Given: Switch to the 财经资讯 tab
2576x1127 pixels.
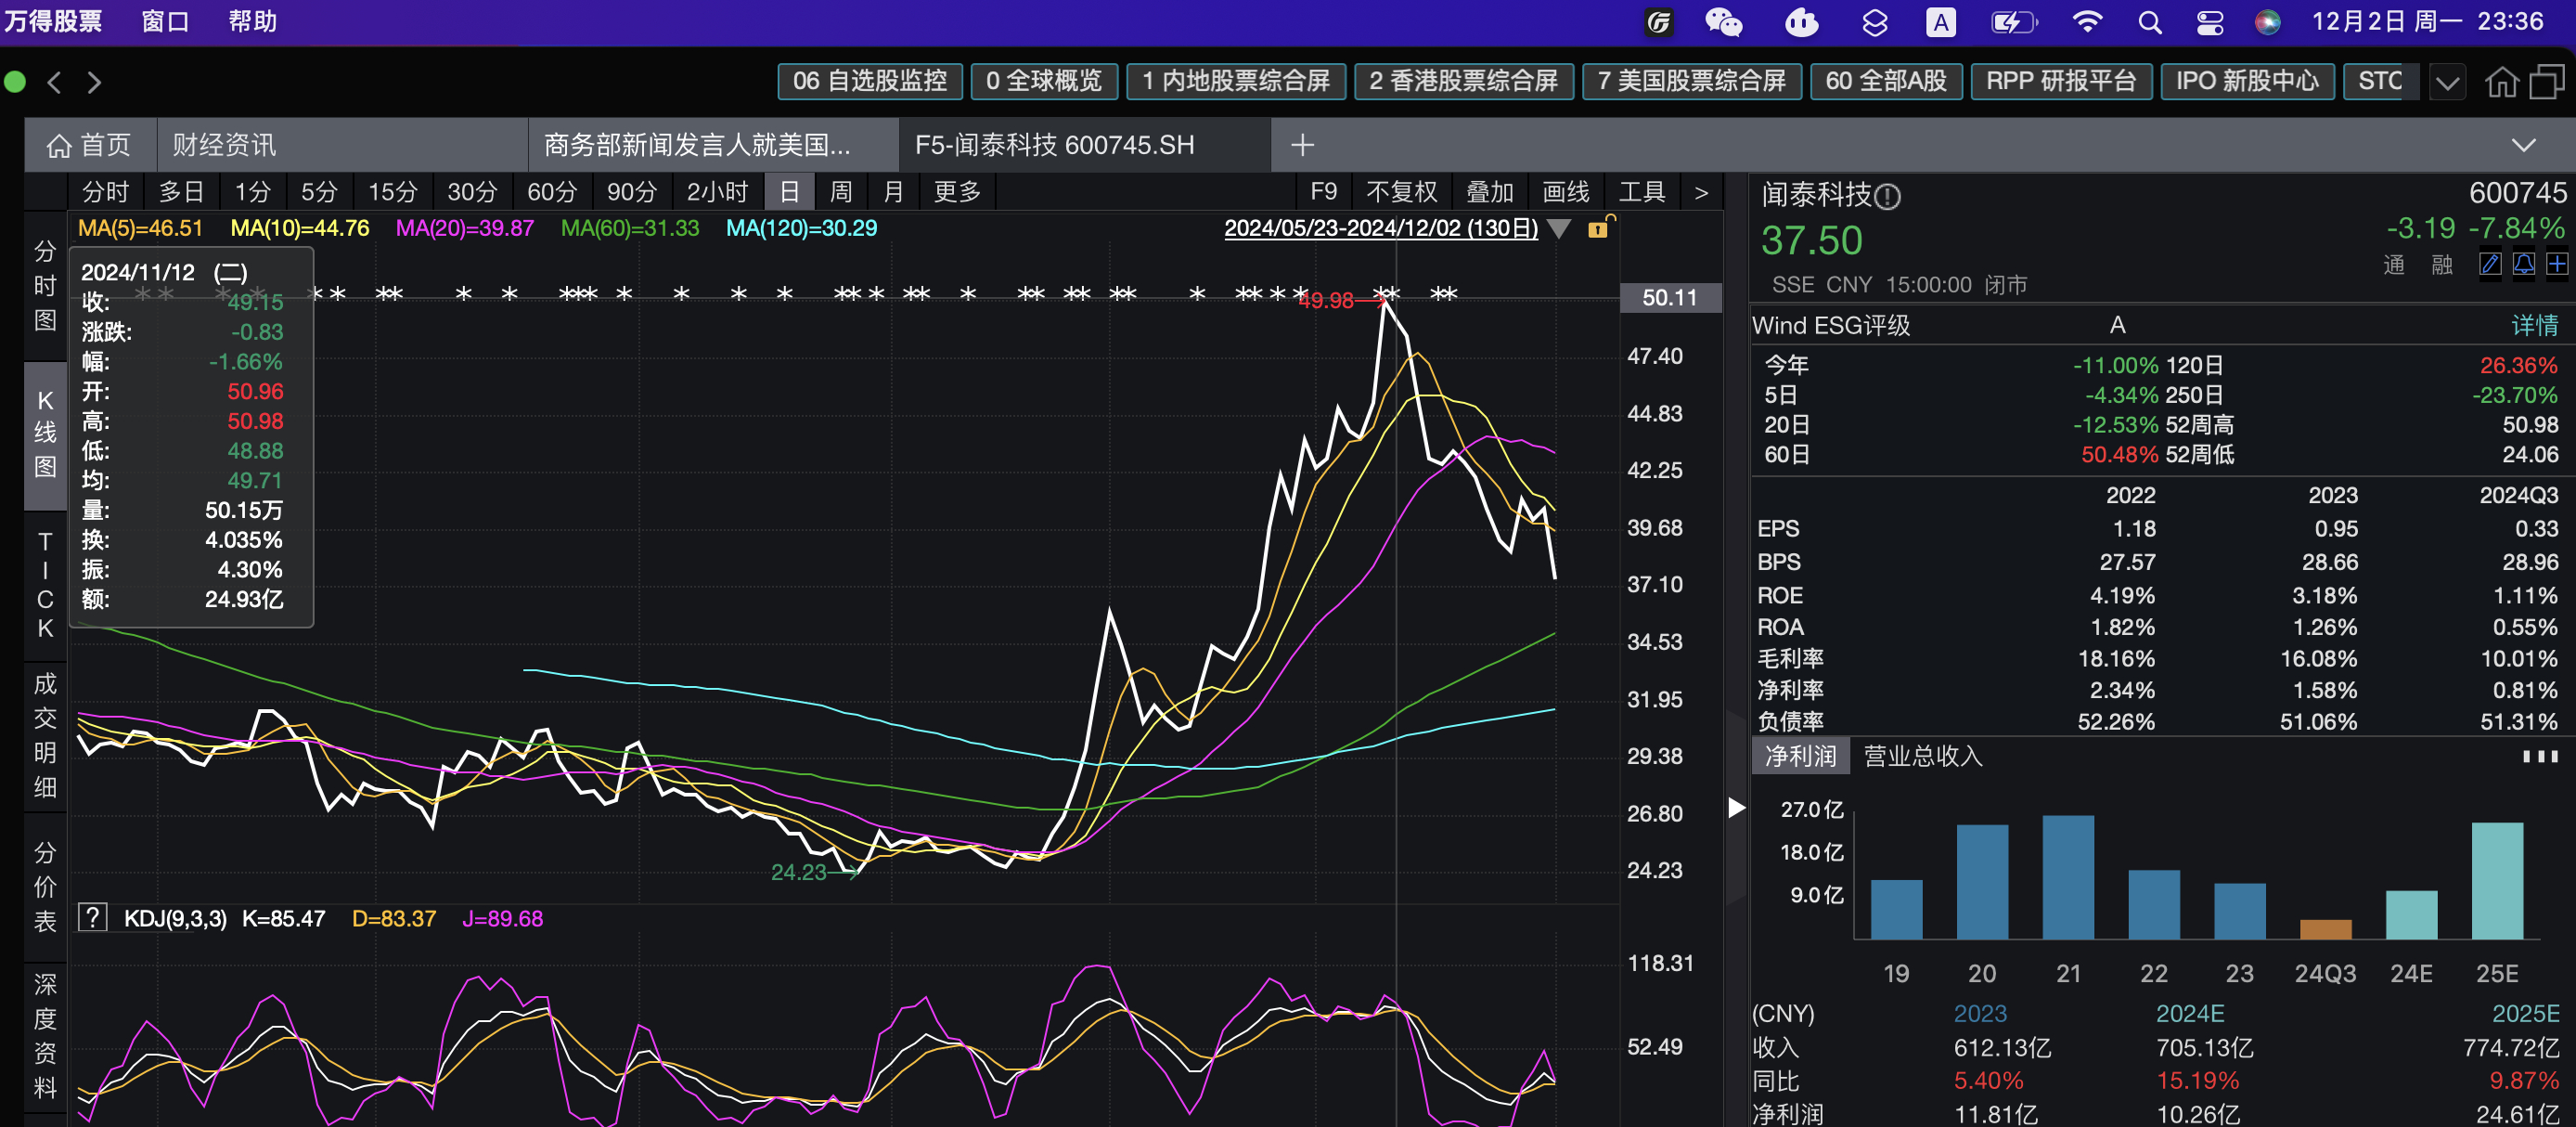Looking at the screenshot, I should 342,145.
